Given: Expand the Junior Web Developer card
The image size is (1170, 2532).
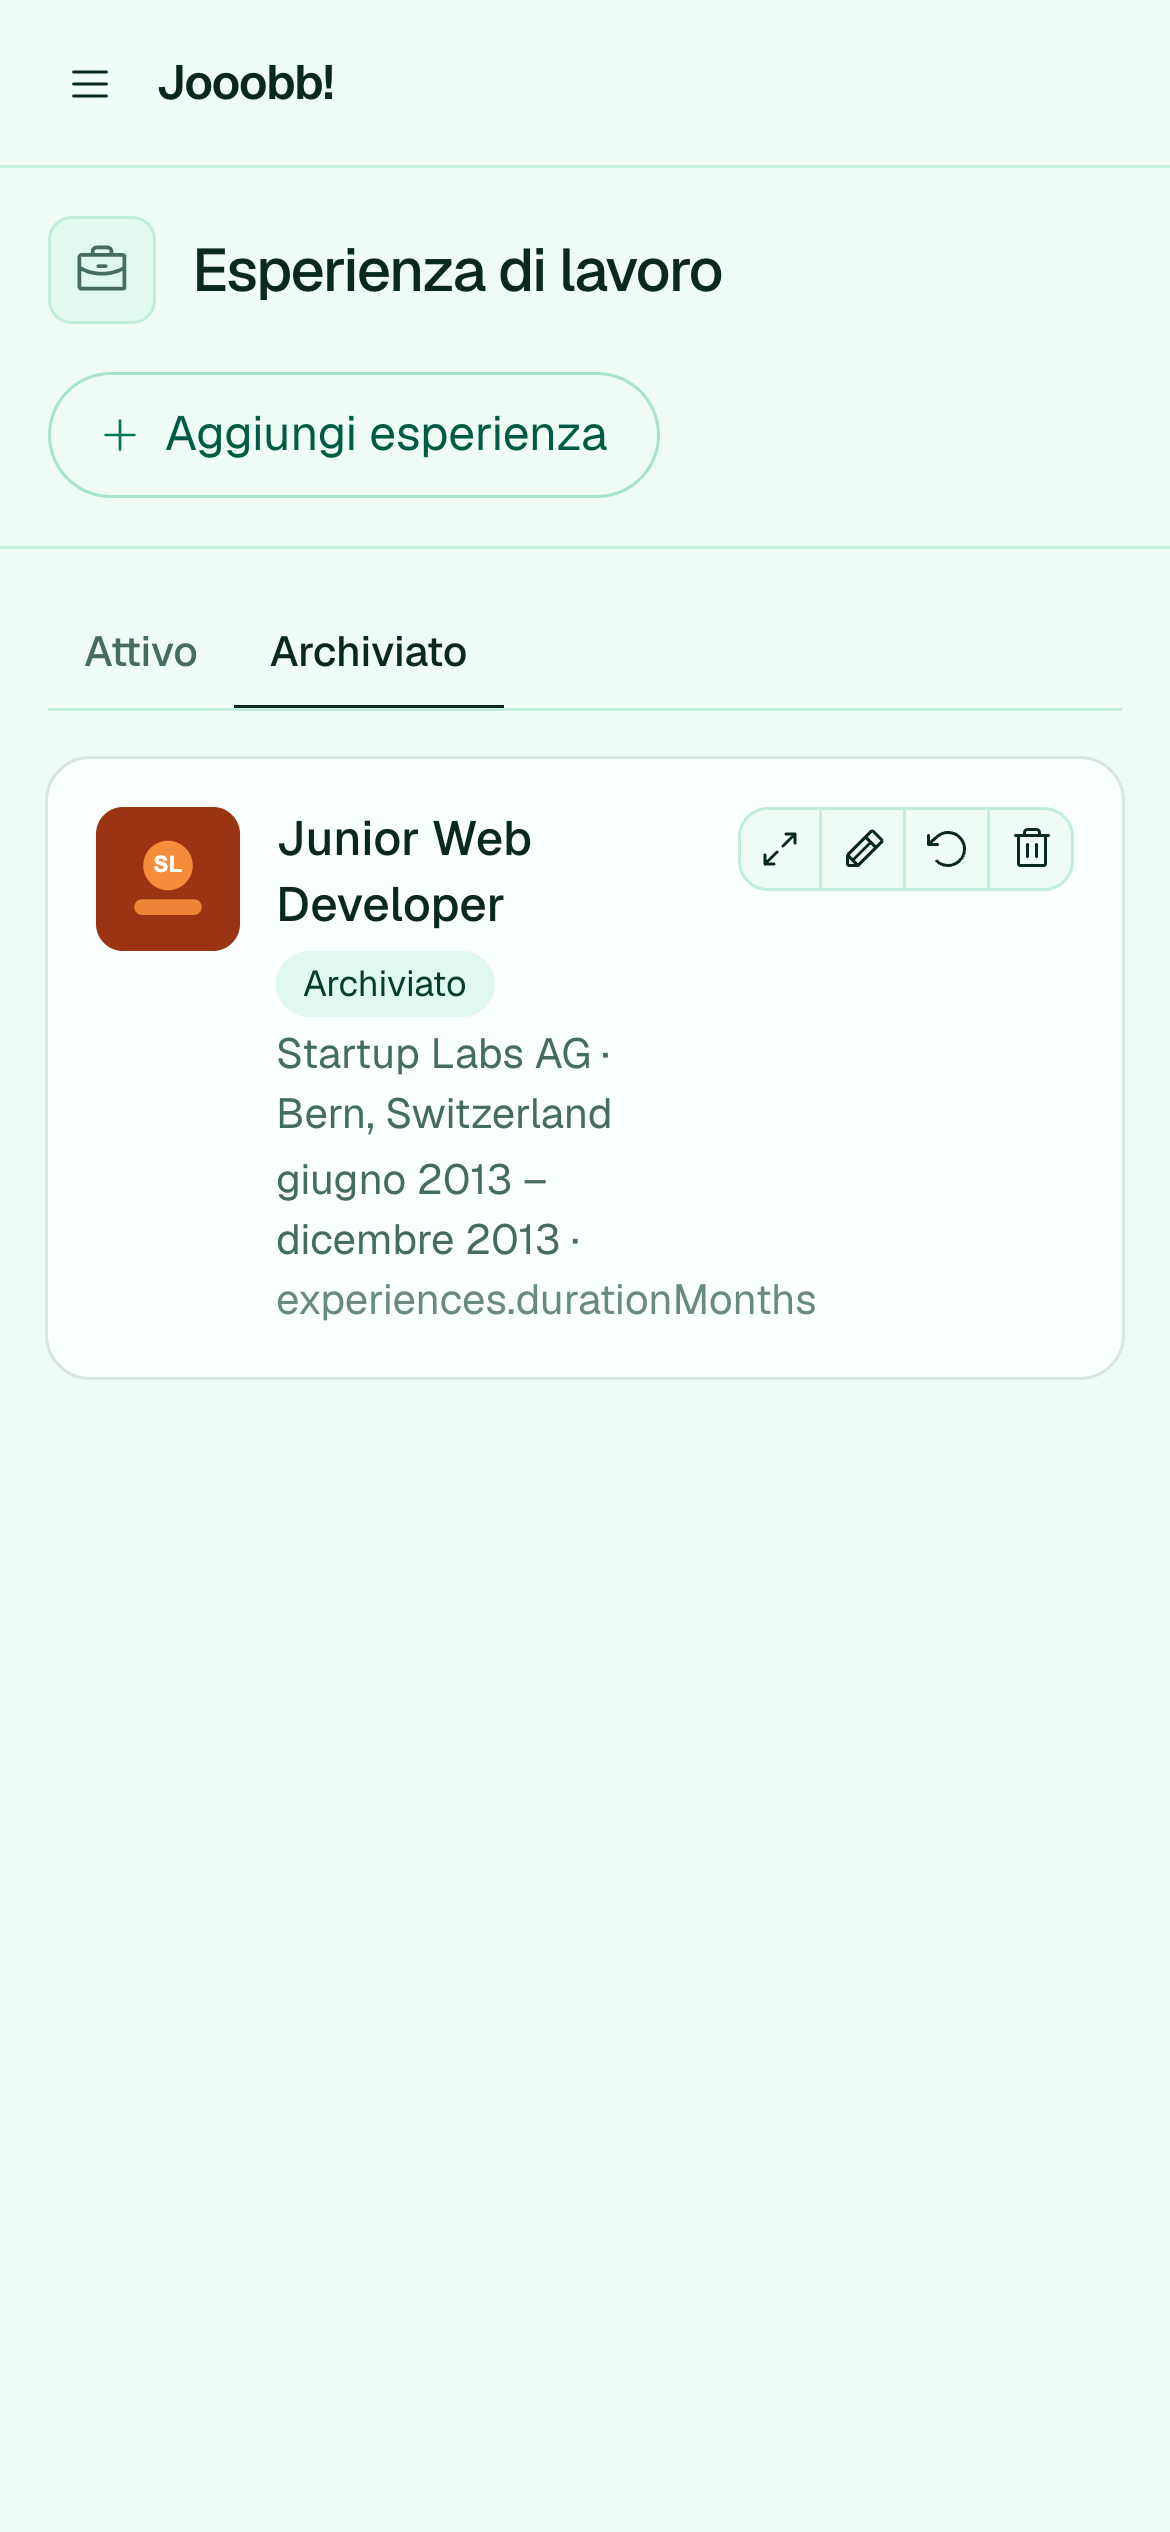Looking at the screenshot, I should coord(780,849).
